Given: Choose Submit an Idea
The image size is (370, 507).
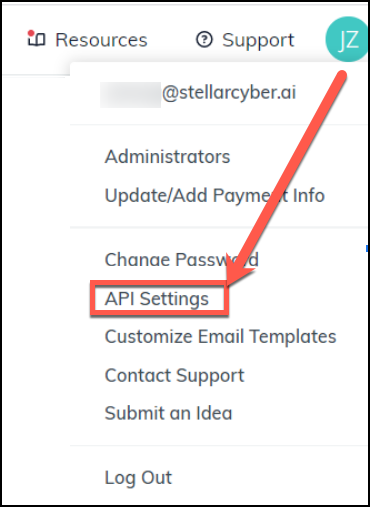Looking at the screenshot, I should tap(168, 413).
